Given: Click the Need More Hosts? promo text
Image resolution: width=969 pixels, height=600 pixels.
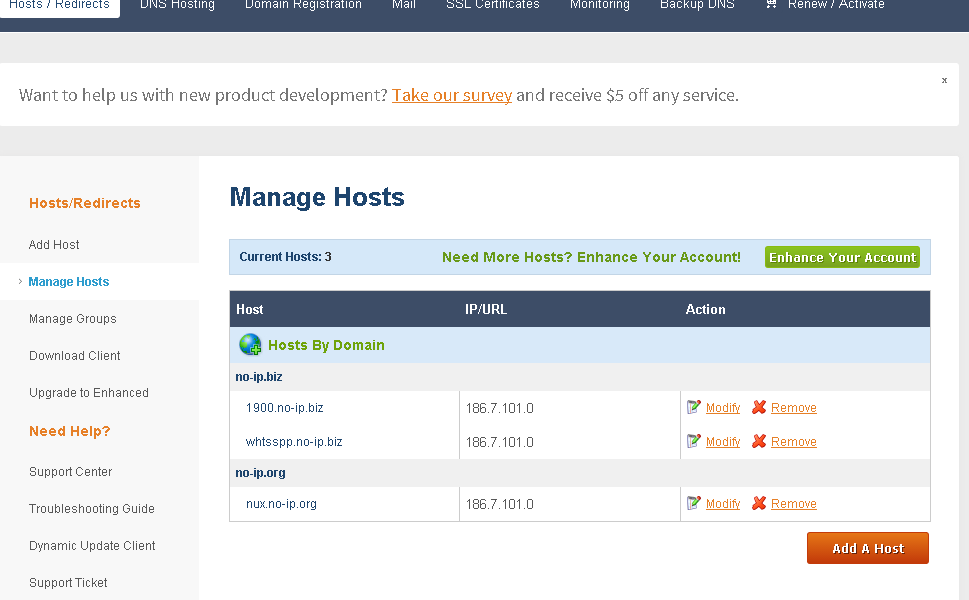Looking at the screenshot, I should pyautogui.click(x=591, y=257).
